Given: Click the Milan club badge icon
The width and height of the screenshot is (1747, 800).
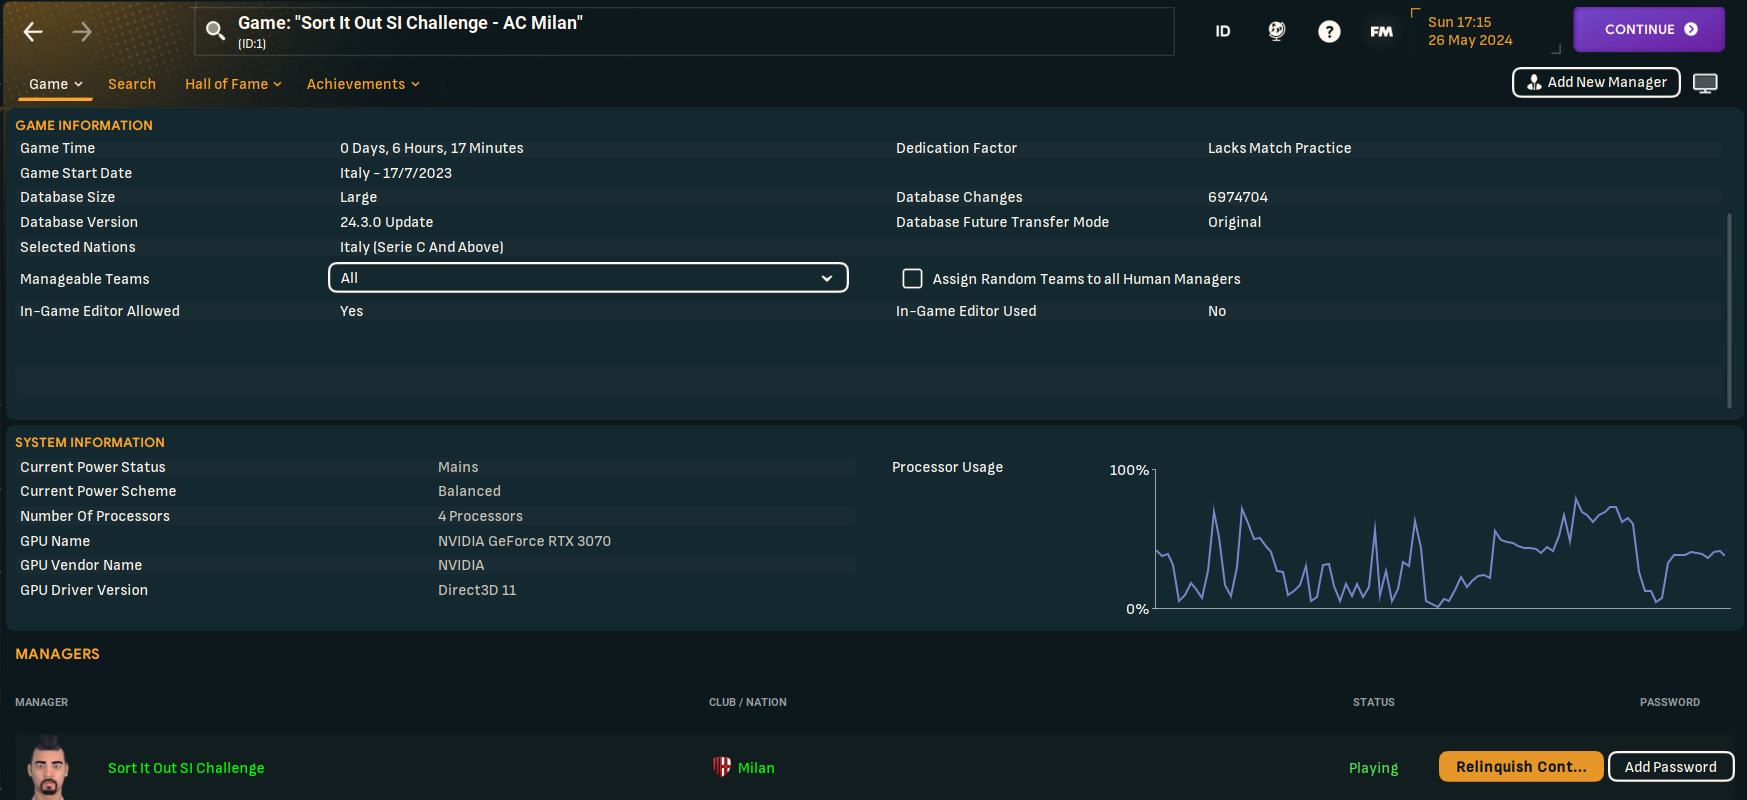Looking at the screenshot, I should click(x=721, y=767).
